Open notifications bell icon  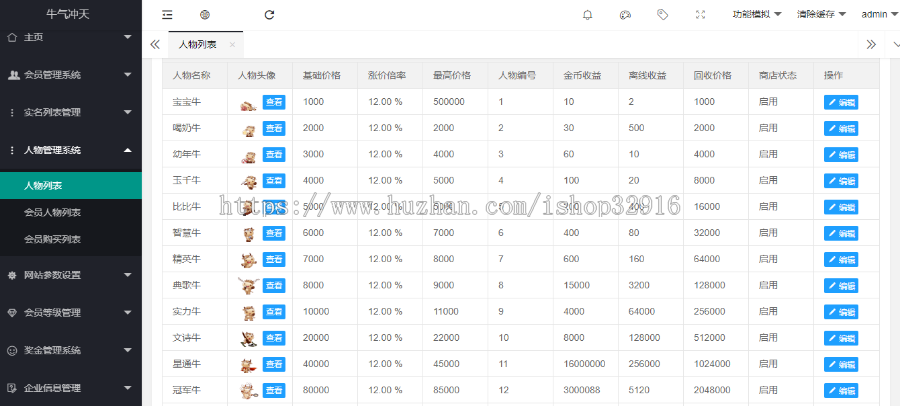point(587,15)
